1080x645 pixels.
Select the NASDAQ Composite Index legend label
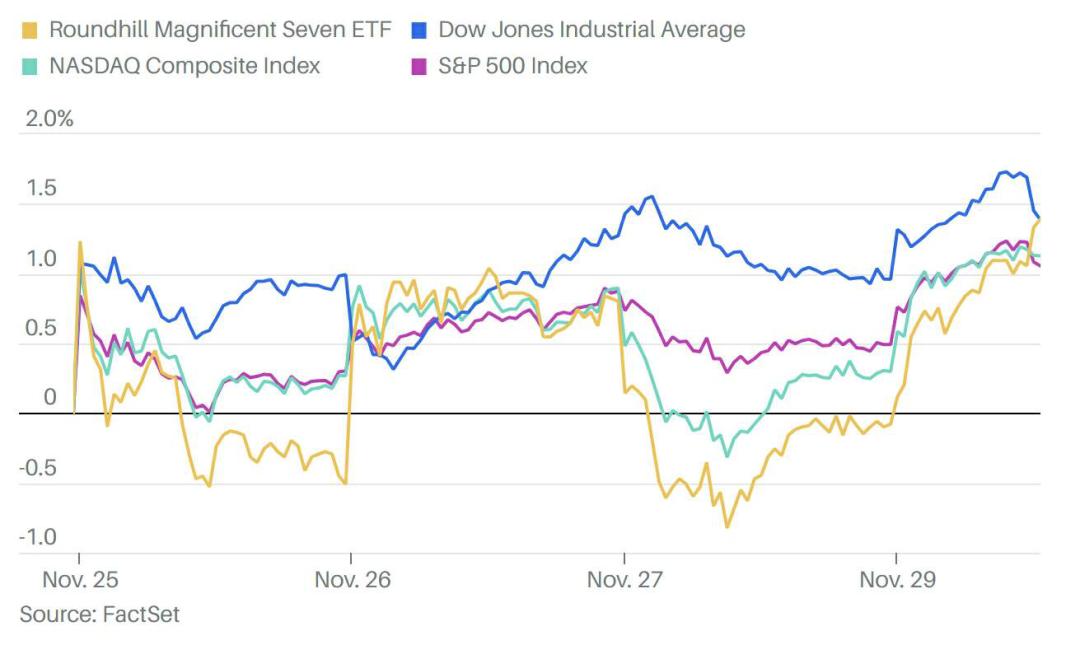coord(185,66)
